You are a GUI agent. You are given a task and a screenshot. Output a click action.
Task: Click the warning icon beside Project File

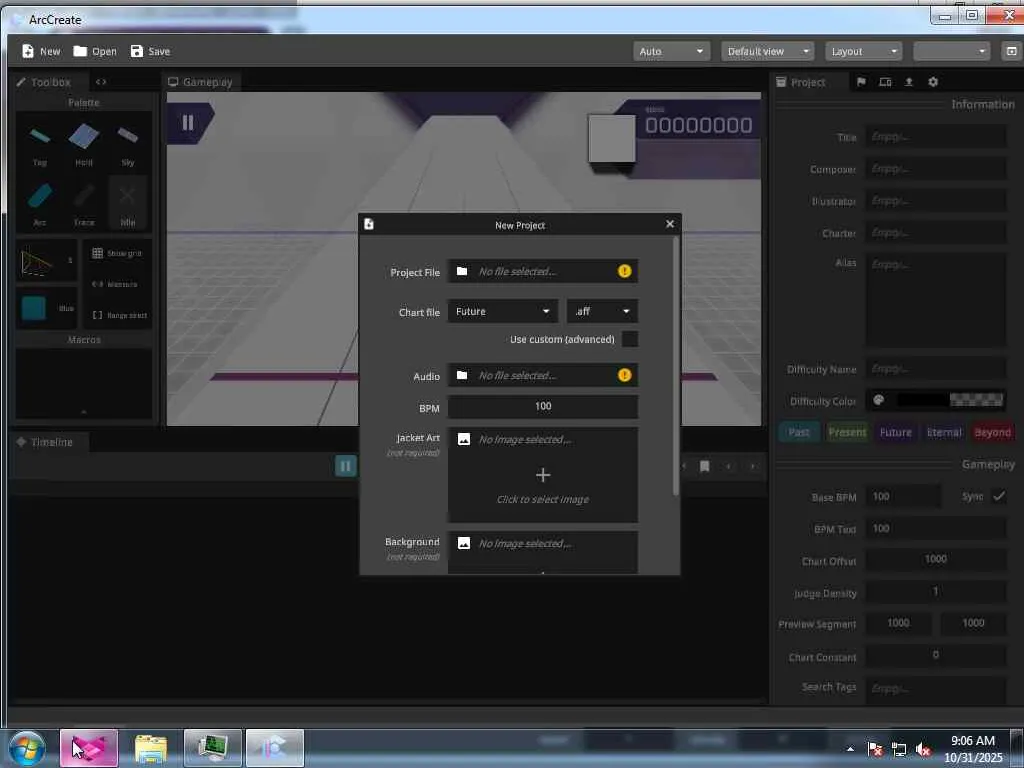click(624, 271)
